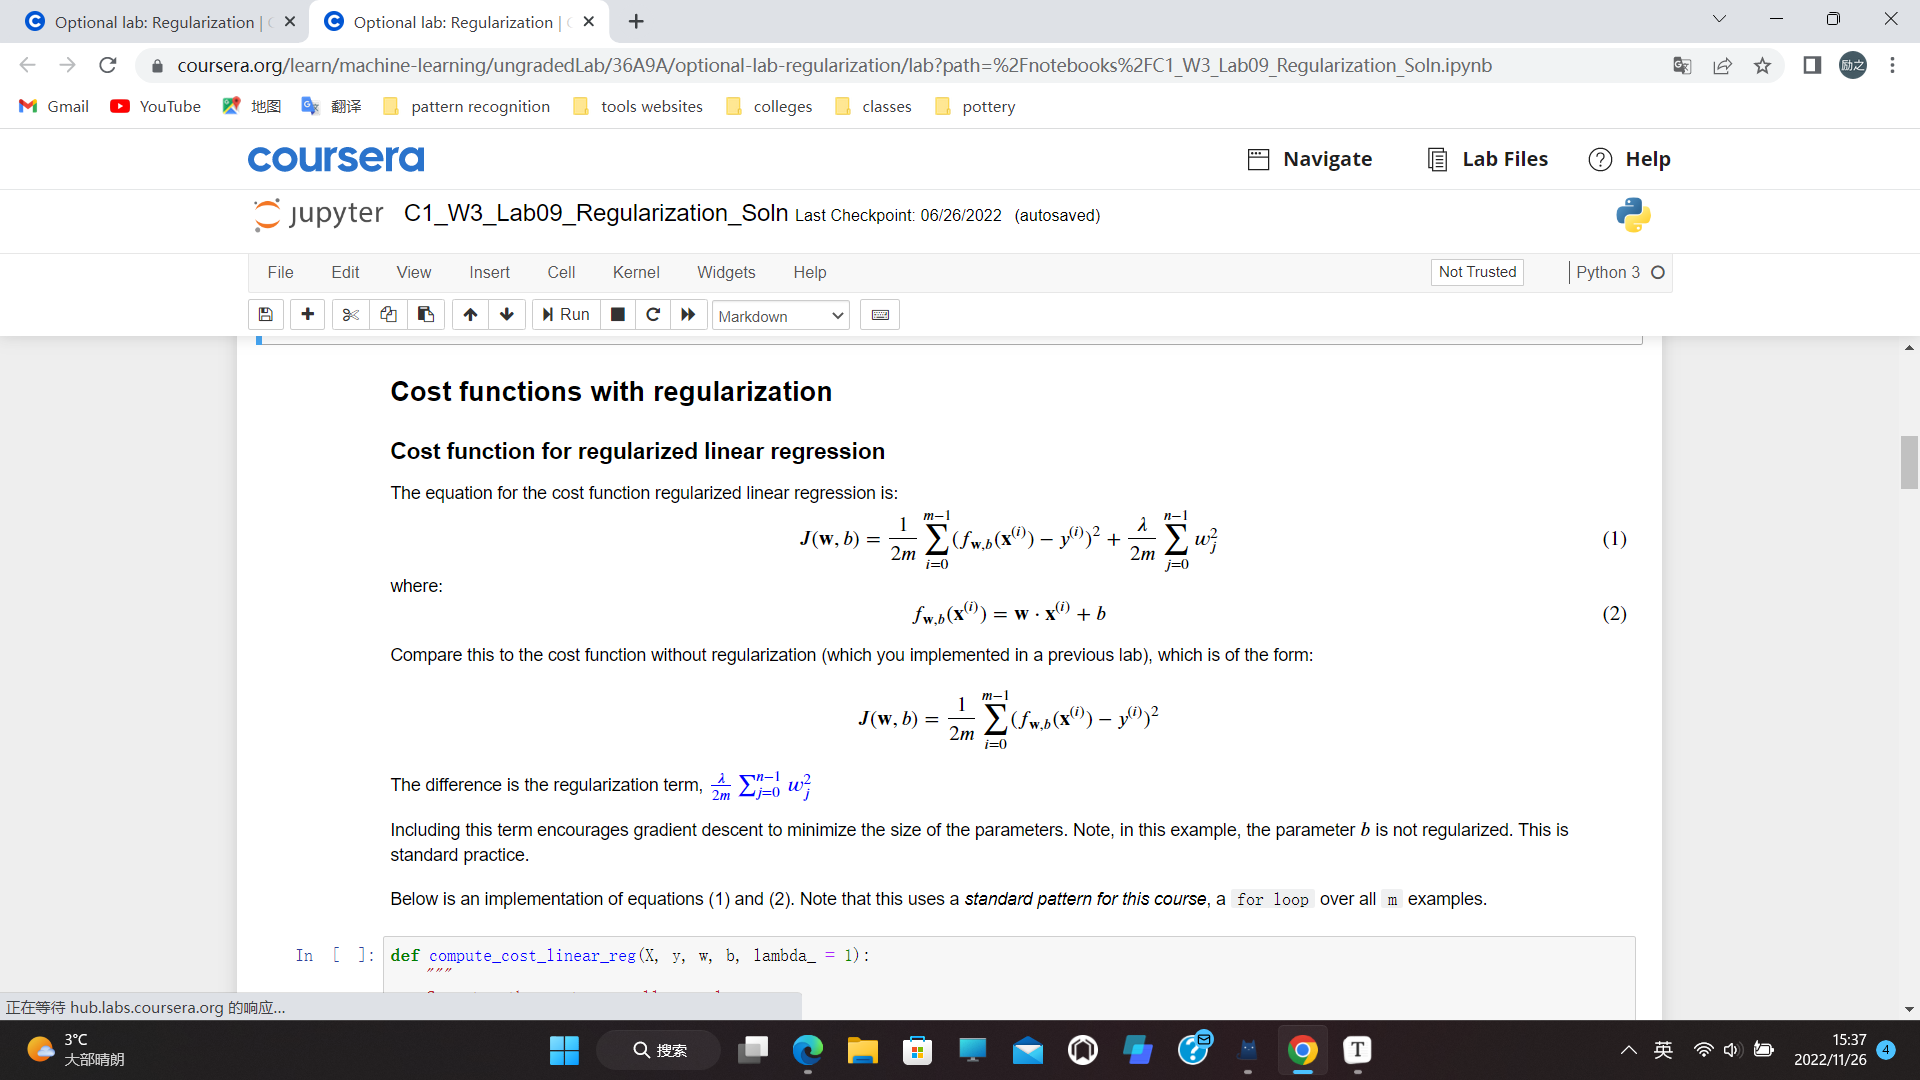Viewport: 1920px width, 1080px height.
Task: Paste cell from clipboard
Action: [x=426, y=314]
